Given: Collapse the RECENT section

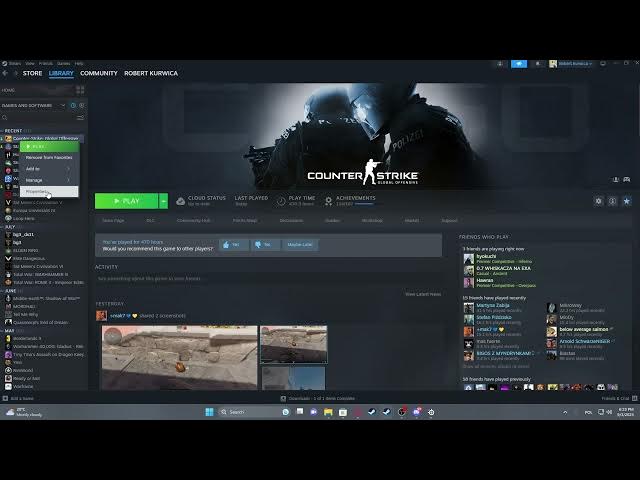Looking at the screenshot, I should 13,131.
